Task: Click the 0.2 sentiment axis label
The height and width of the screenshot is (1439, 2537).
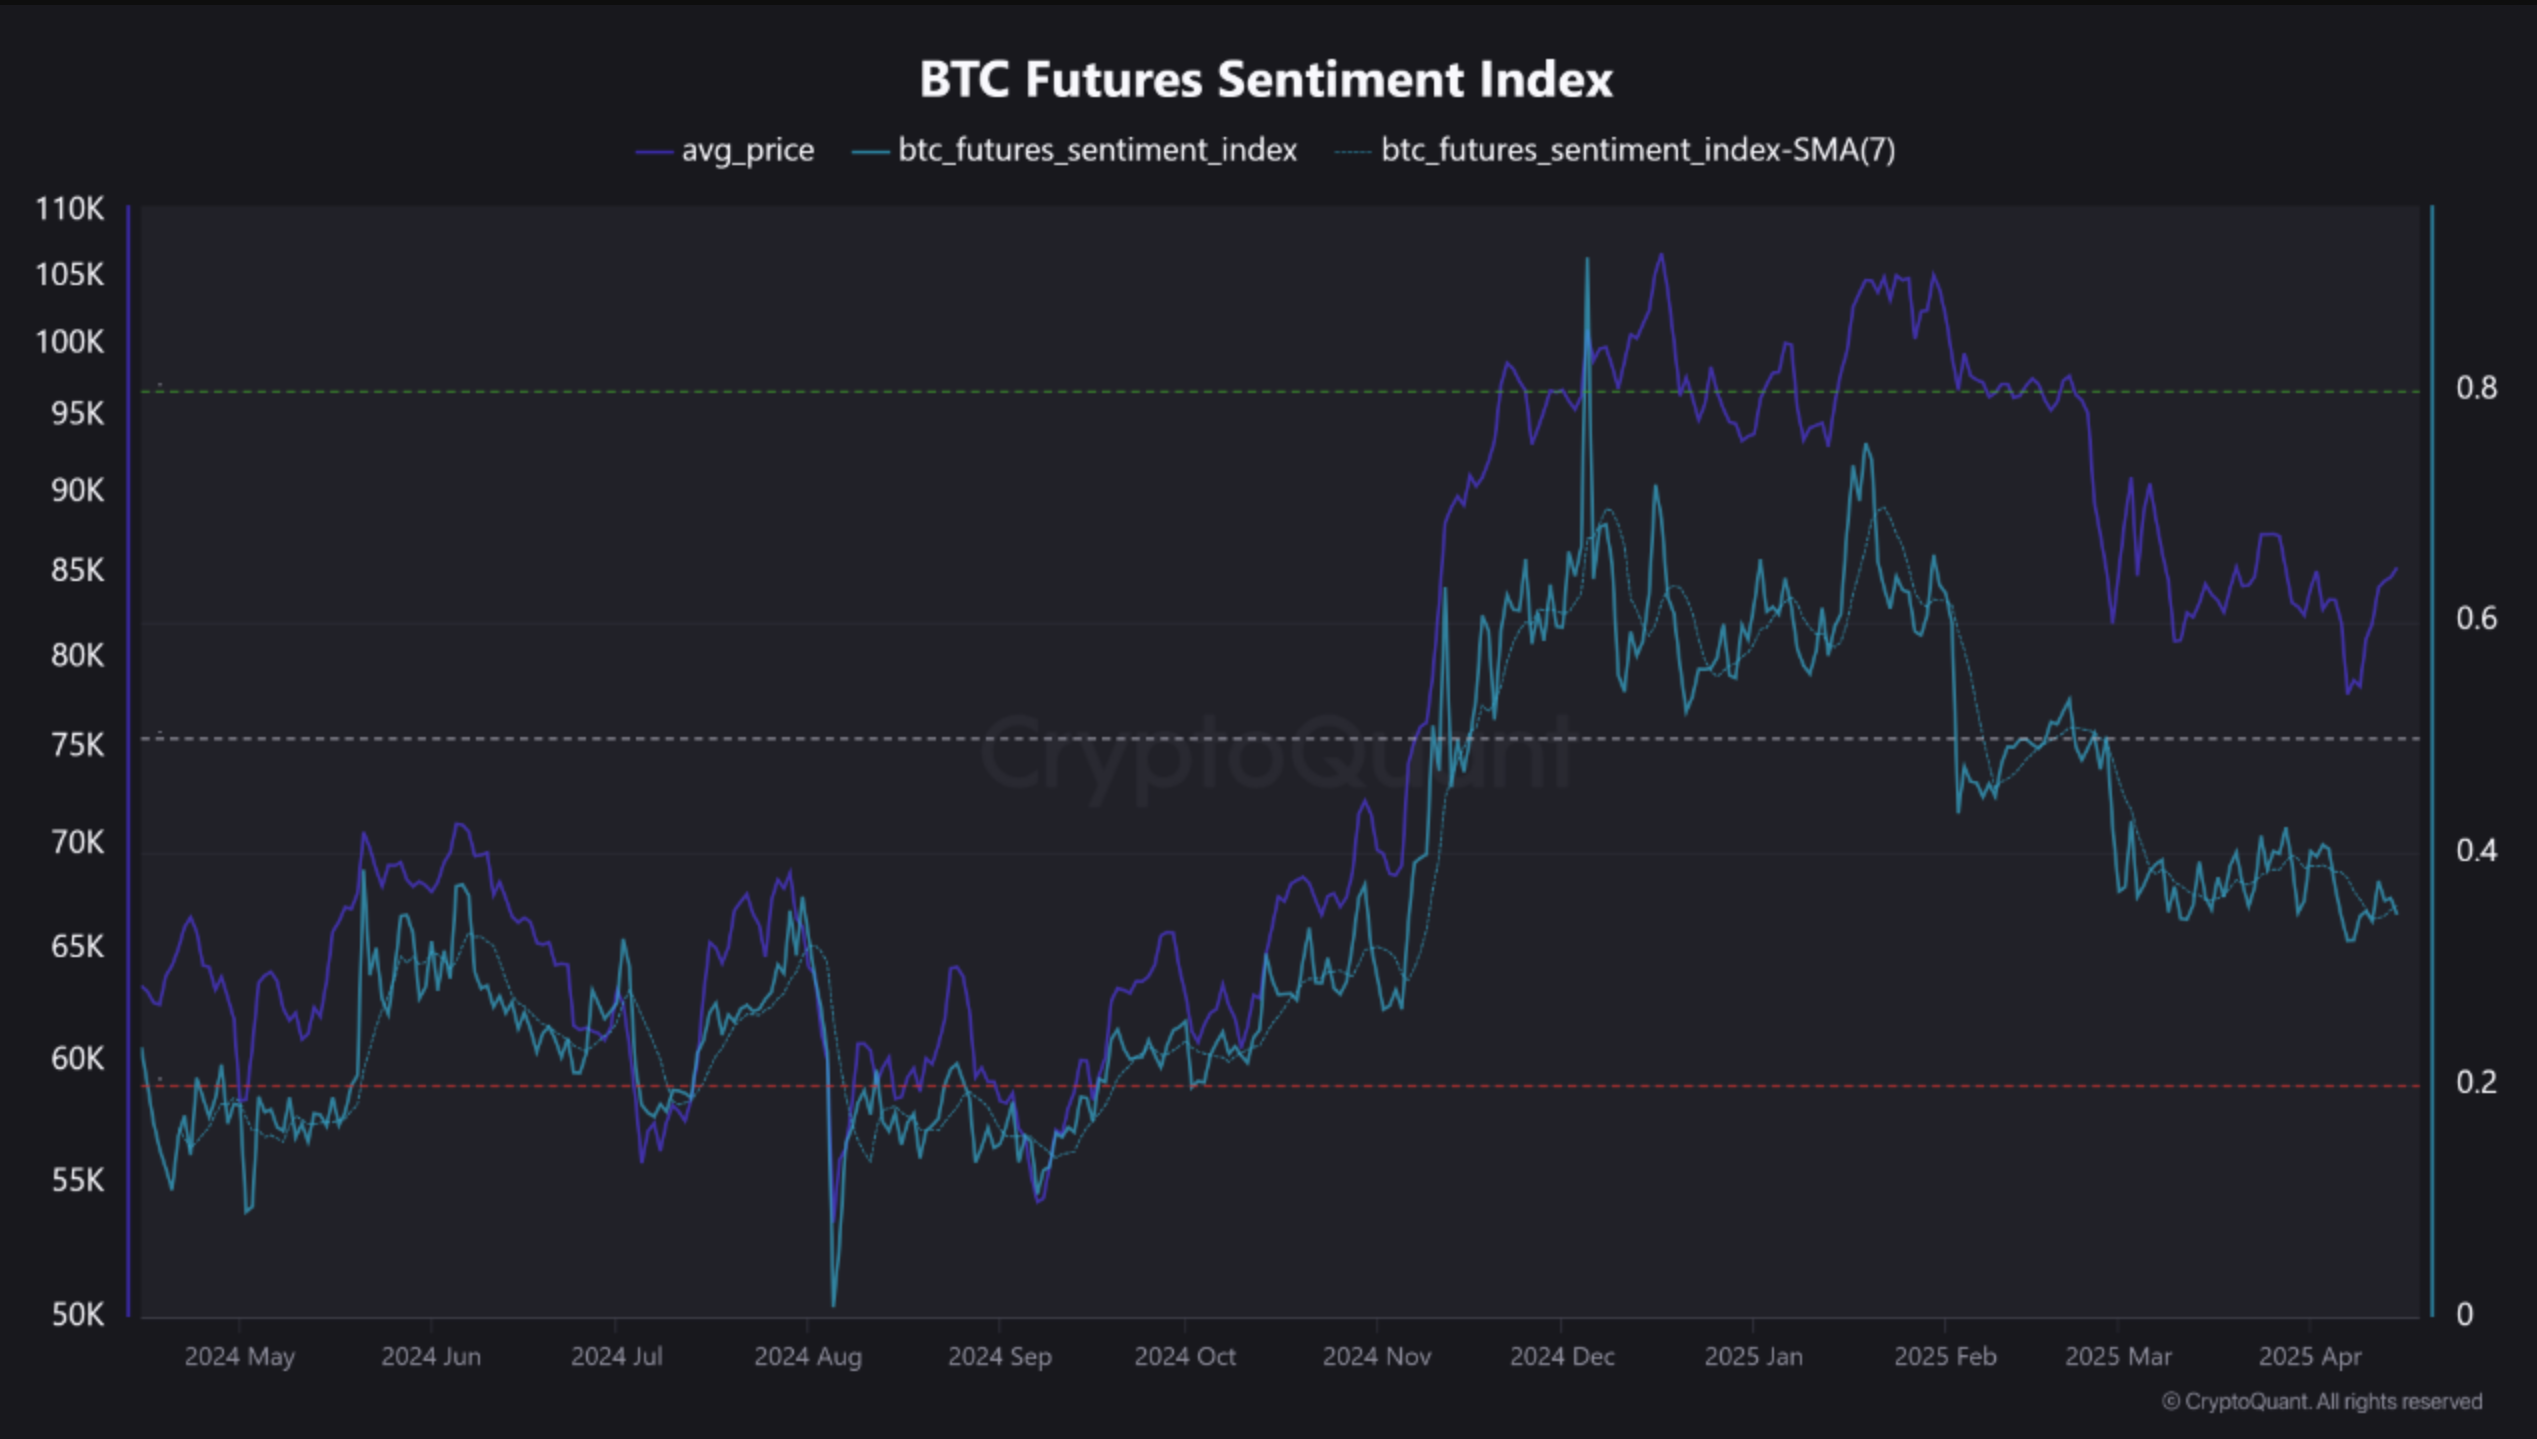Action: pyautogui.click(x=2476, y=1082)
